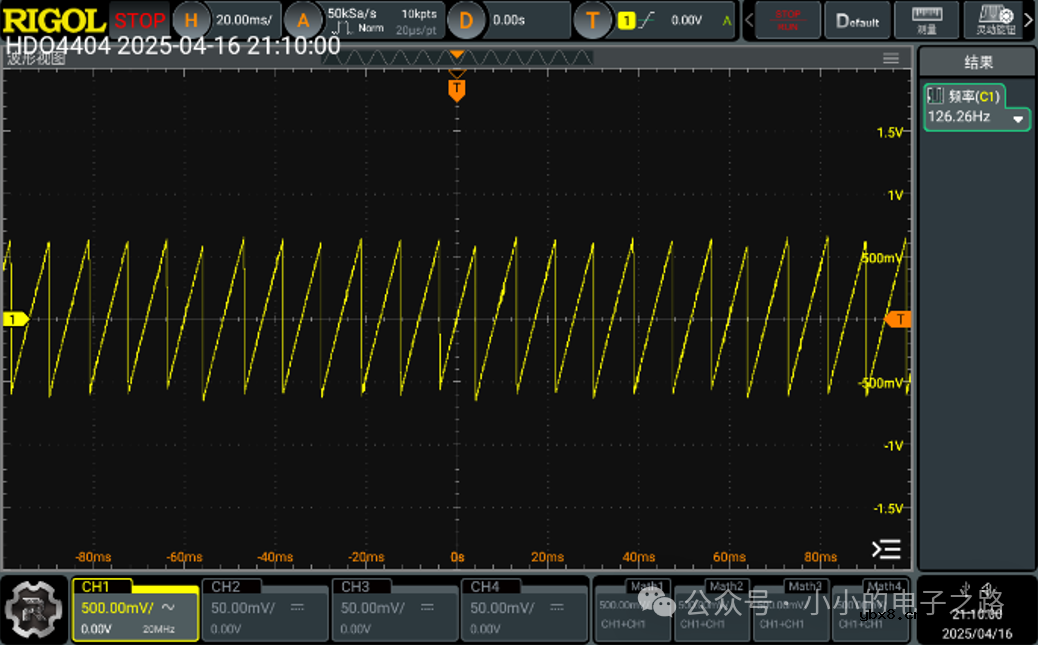This screenshot has width=1038, height=645.
Task: Open the function navigation gear icon
Action: tap(34, 608)
